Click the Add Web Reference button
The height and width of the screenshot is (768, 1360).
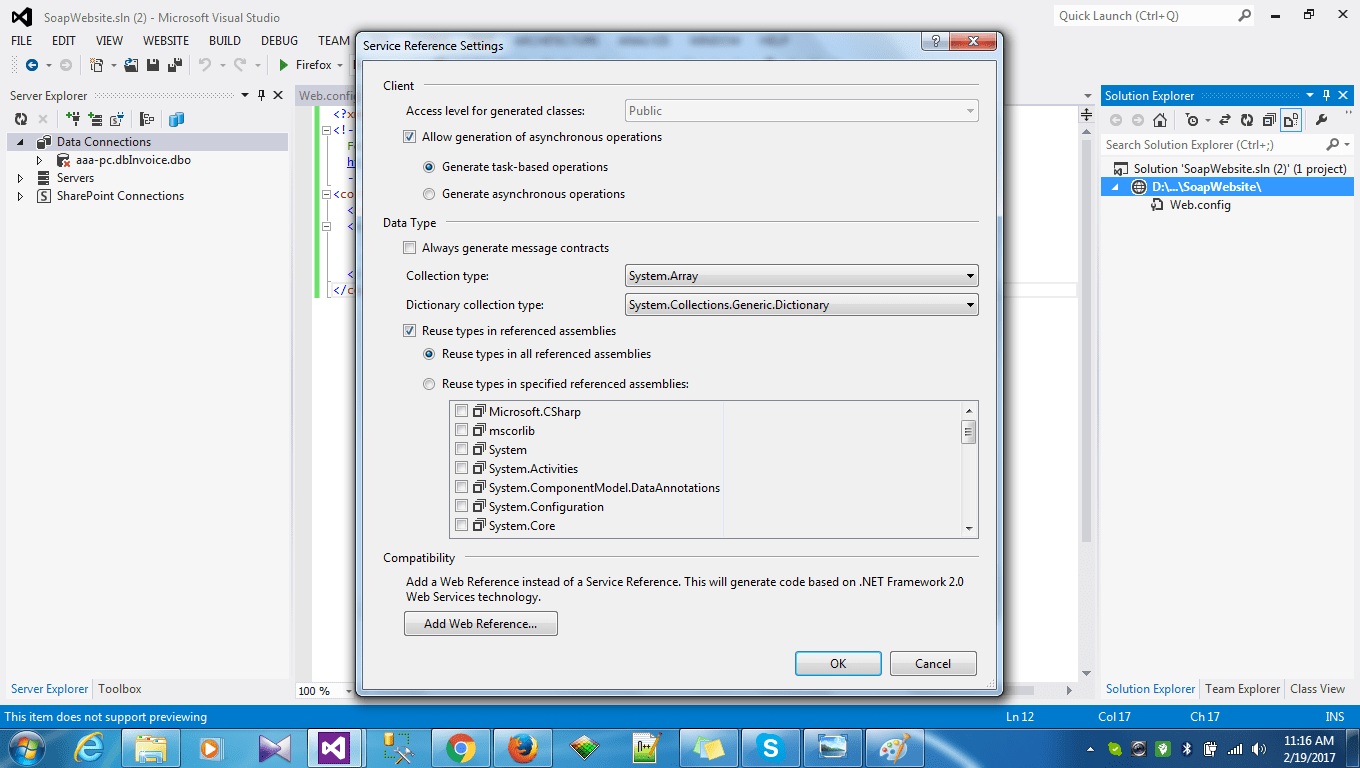pos(480,624)
